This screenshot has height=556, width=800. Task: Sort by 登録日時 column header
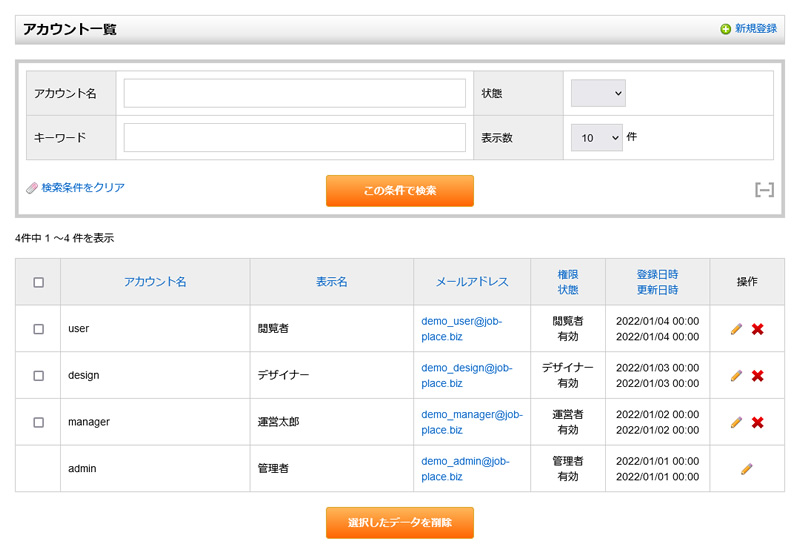tap(657, 274)
